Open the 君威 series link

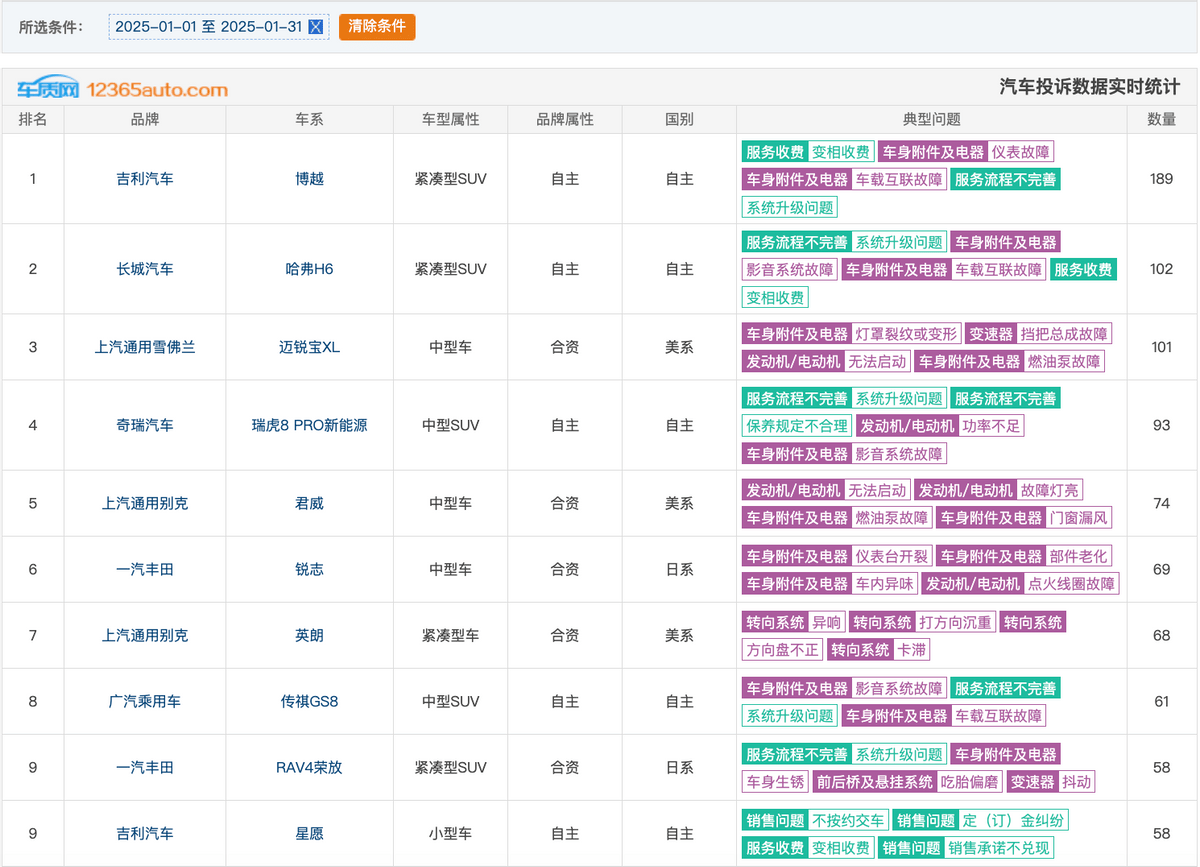pyautogui.click(x=309, y=503)
